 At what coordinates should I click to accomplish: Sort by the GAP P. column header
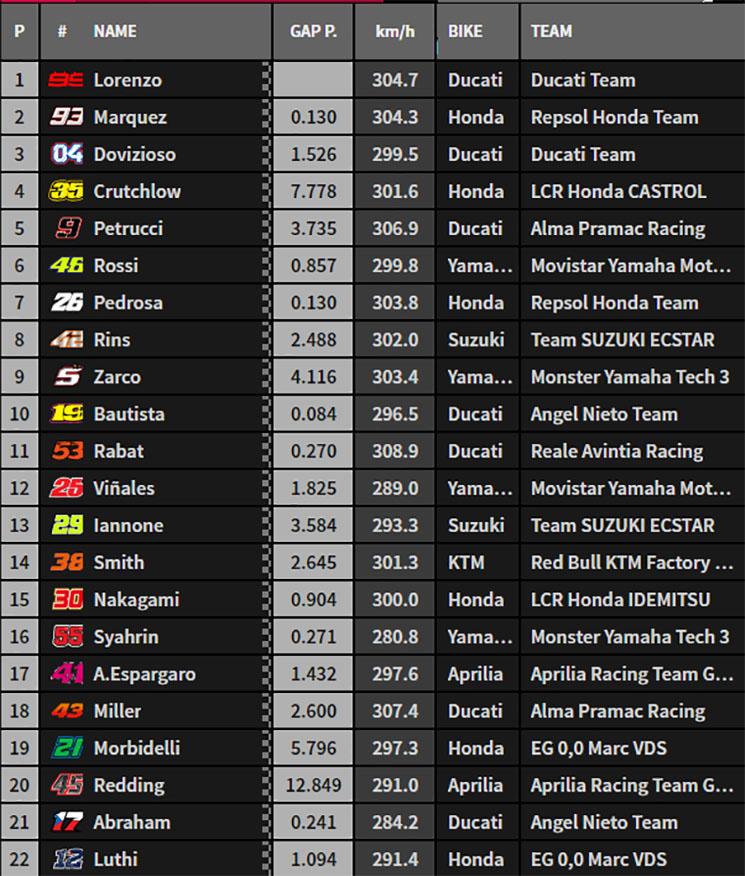coord(313,31)
